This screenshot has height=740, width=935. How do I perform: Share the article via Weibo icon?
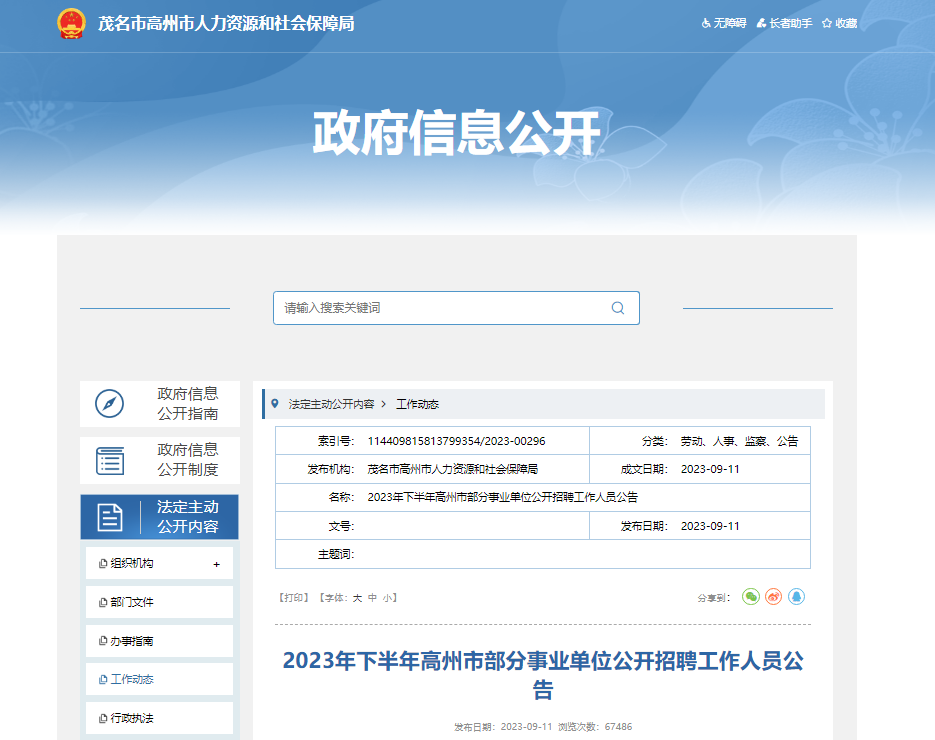[774, 597]
